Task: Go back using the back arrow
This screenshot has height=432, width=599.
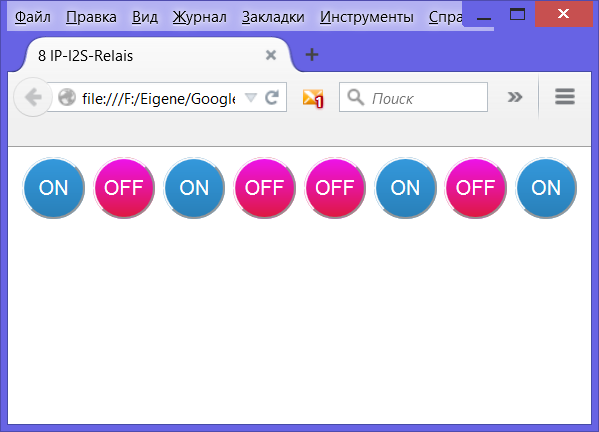Action: [x=33, y=97]
